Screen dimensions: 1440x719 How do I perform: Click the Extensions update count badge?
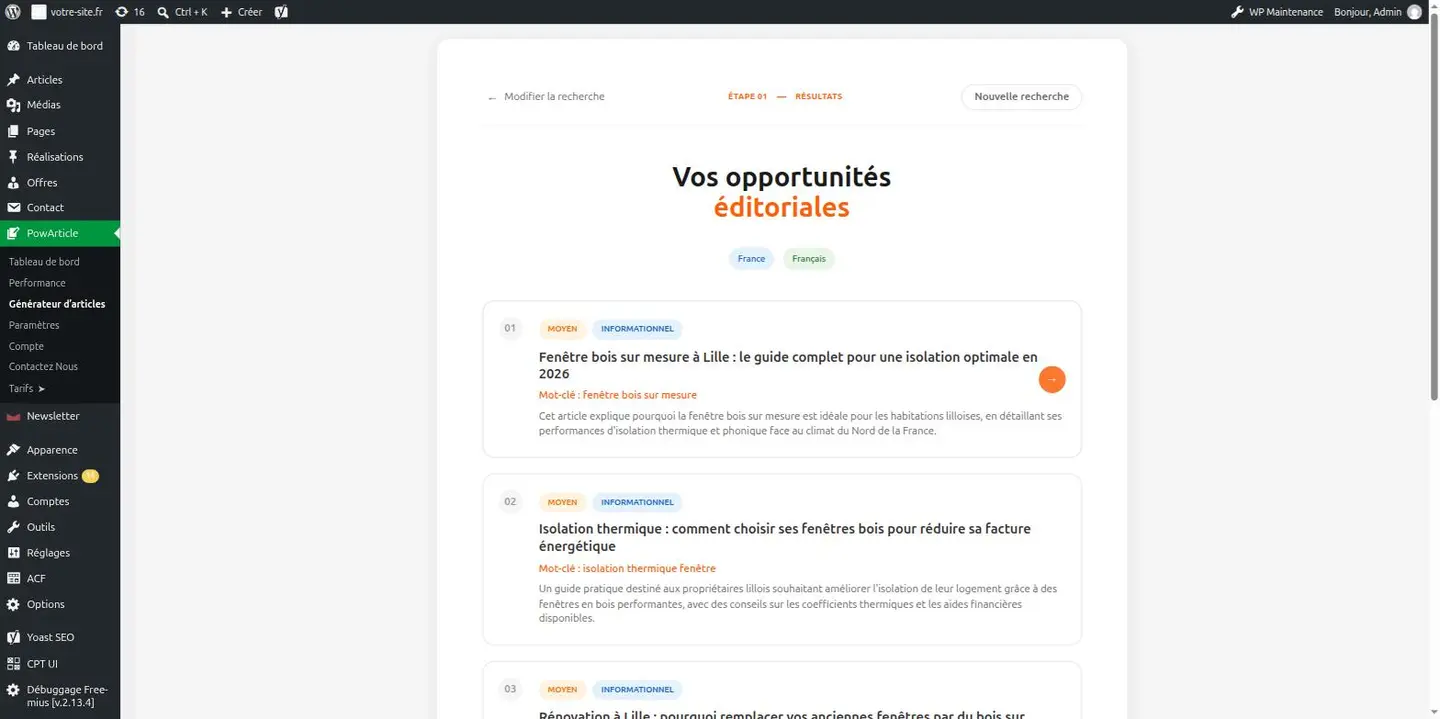click(90, 476)
